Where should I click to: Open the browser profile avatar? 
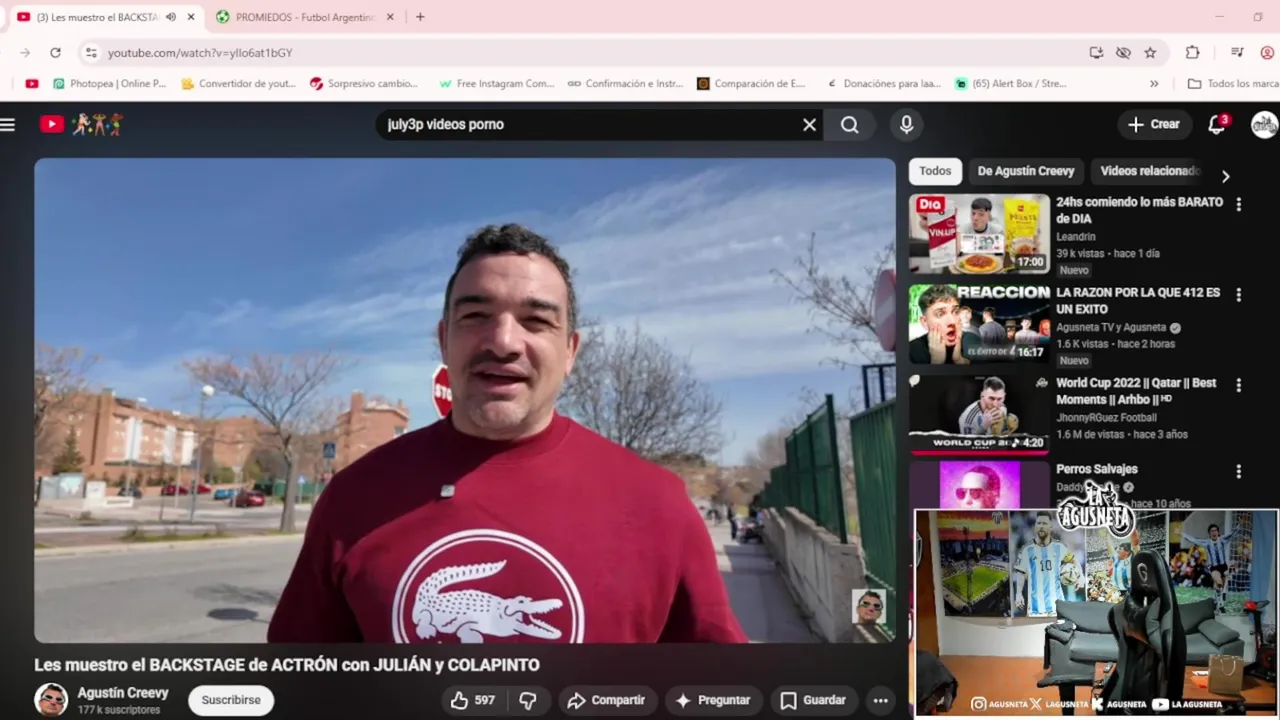click(x=1267, y=53)
